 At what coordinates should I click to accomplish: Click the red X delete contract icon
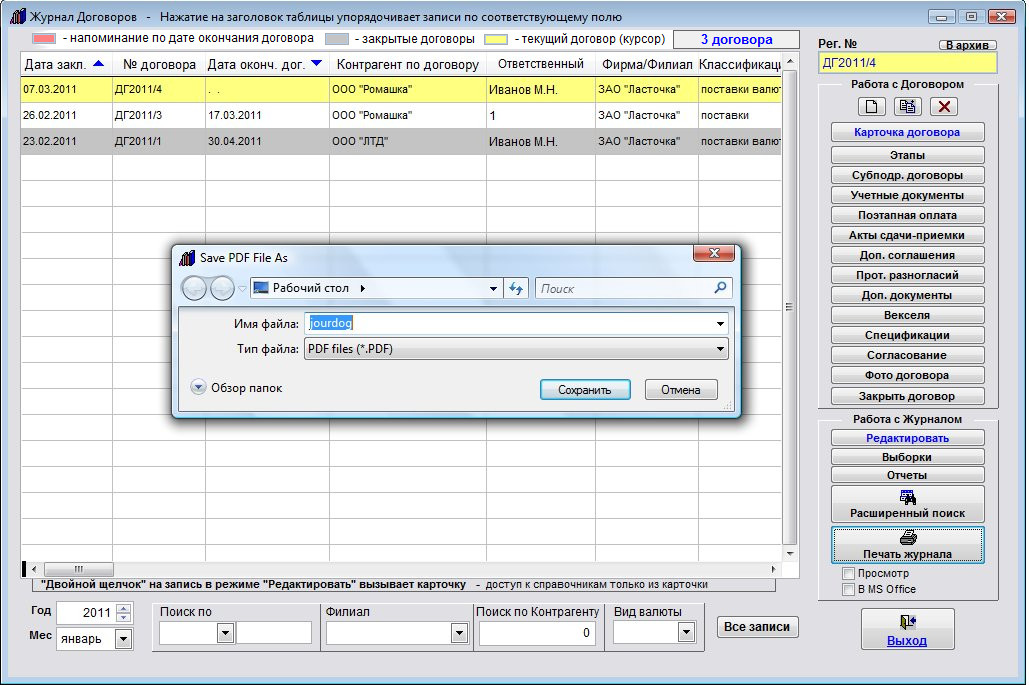[944, 106]
